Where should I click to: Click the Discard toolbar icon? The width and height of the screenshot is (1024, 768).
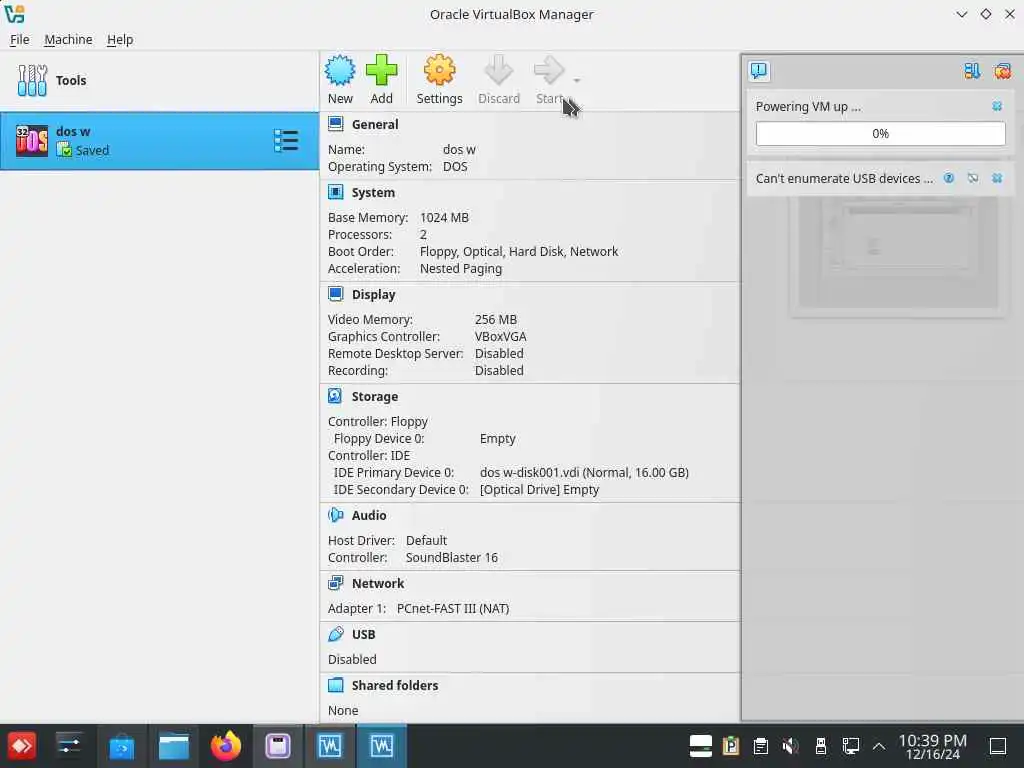pos(499,71)
